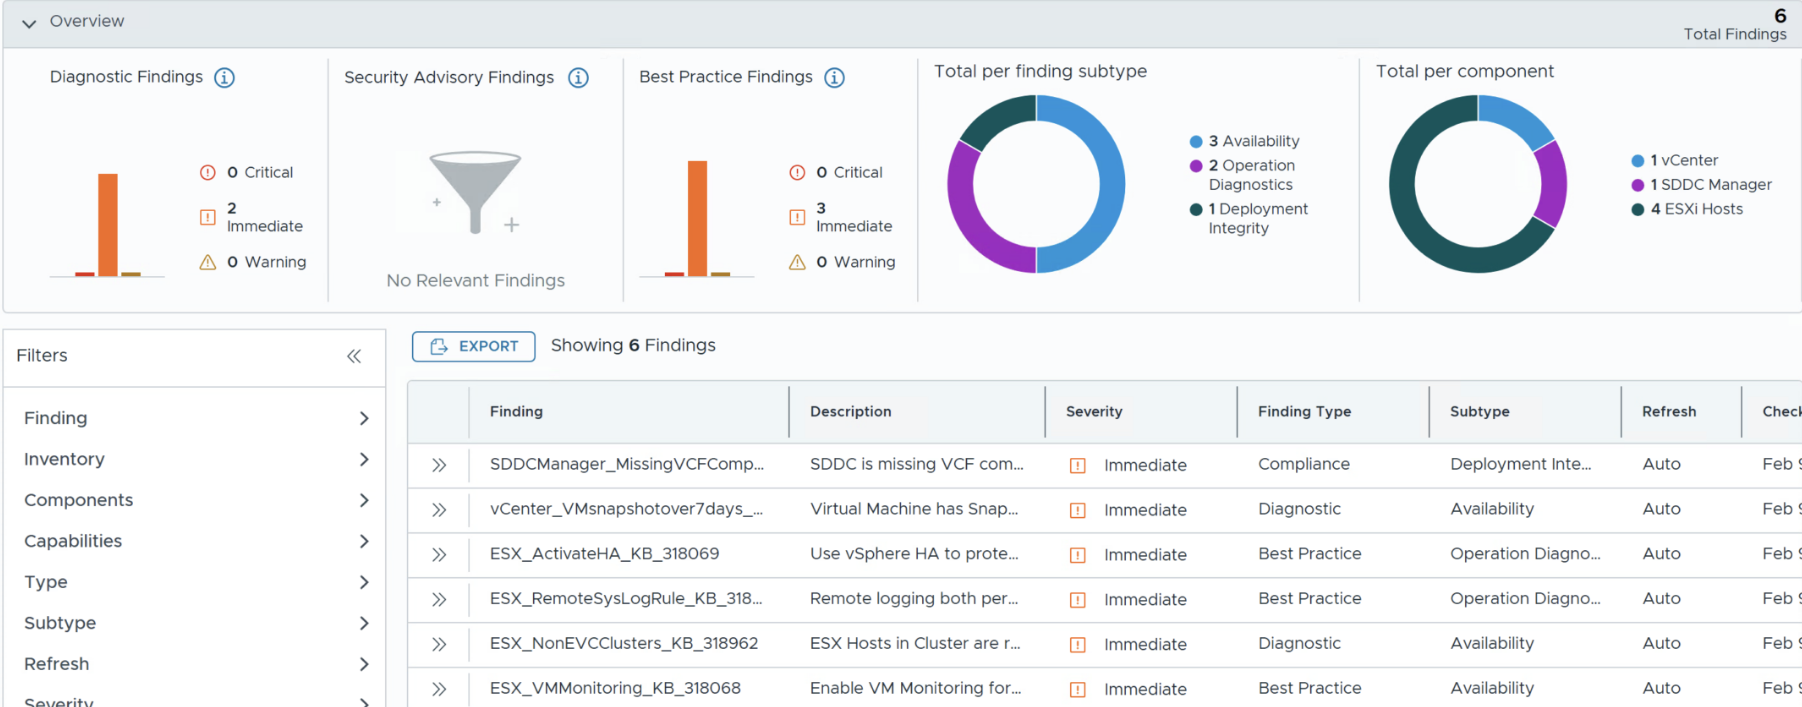Image resolution: width=1802 pixels, height=707 pixels.
Task: Click 'Total Findings' count label
Action: [1734, 34]
